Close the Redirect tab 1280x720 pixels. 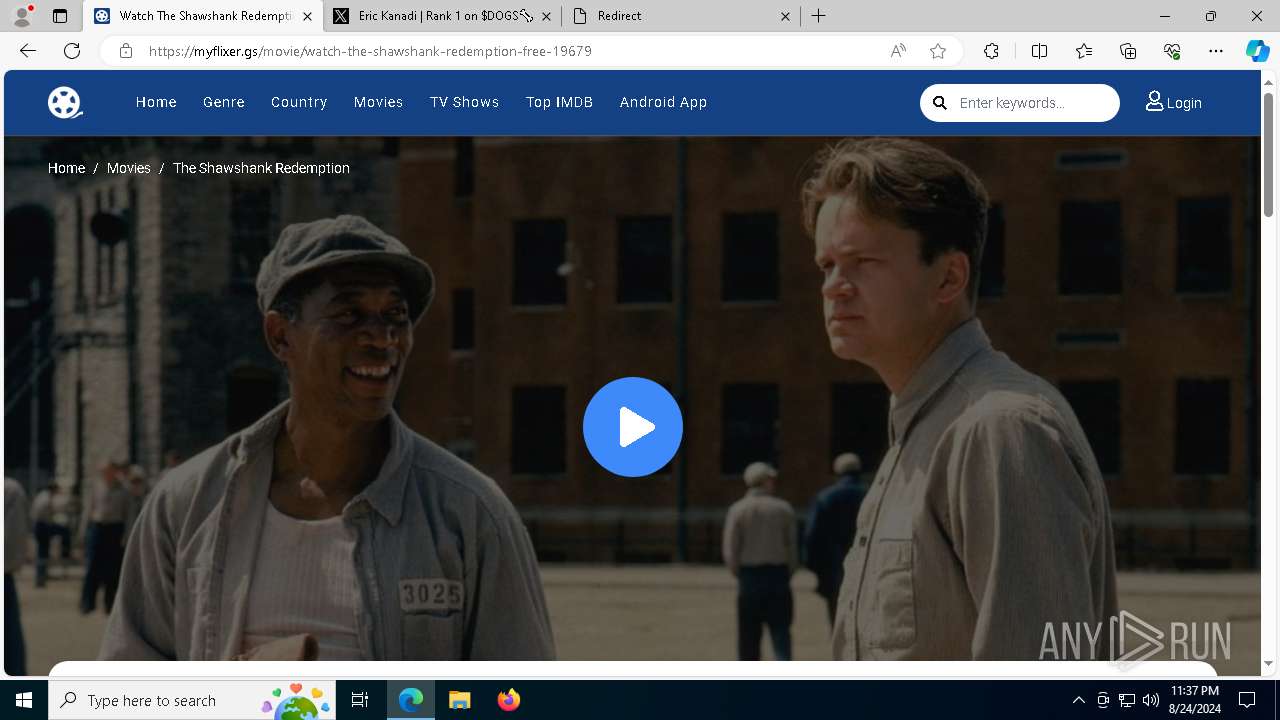pos(785,16)
